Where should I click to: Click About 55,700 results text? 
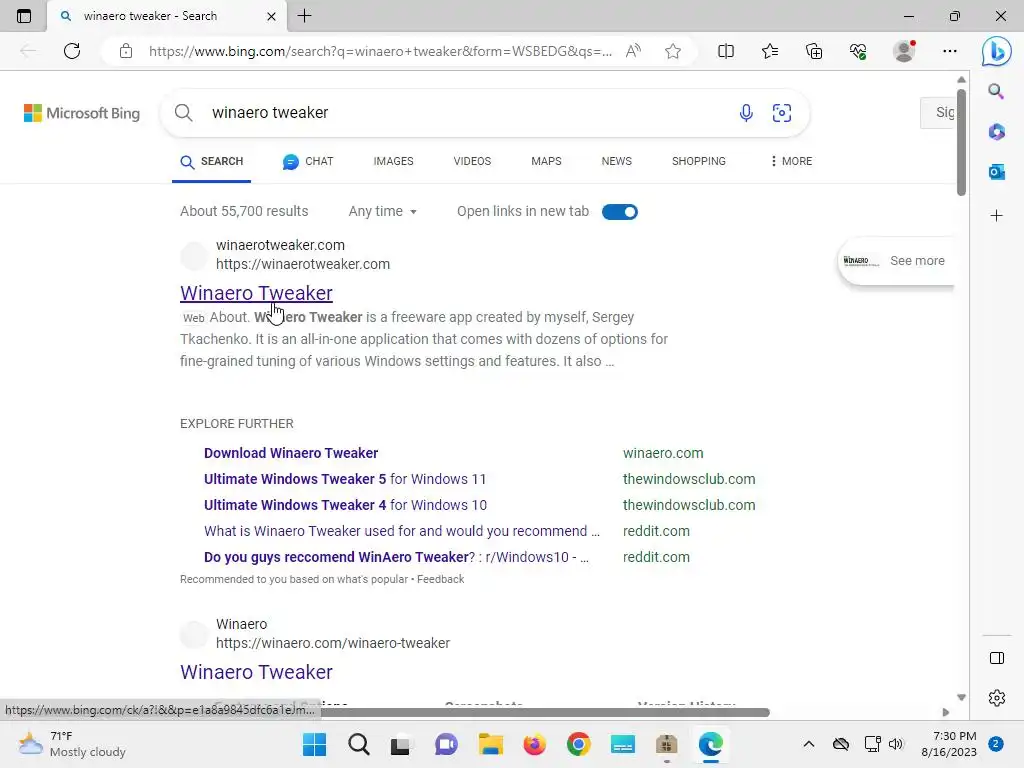[x=244, y=212]
